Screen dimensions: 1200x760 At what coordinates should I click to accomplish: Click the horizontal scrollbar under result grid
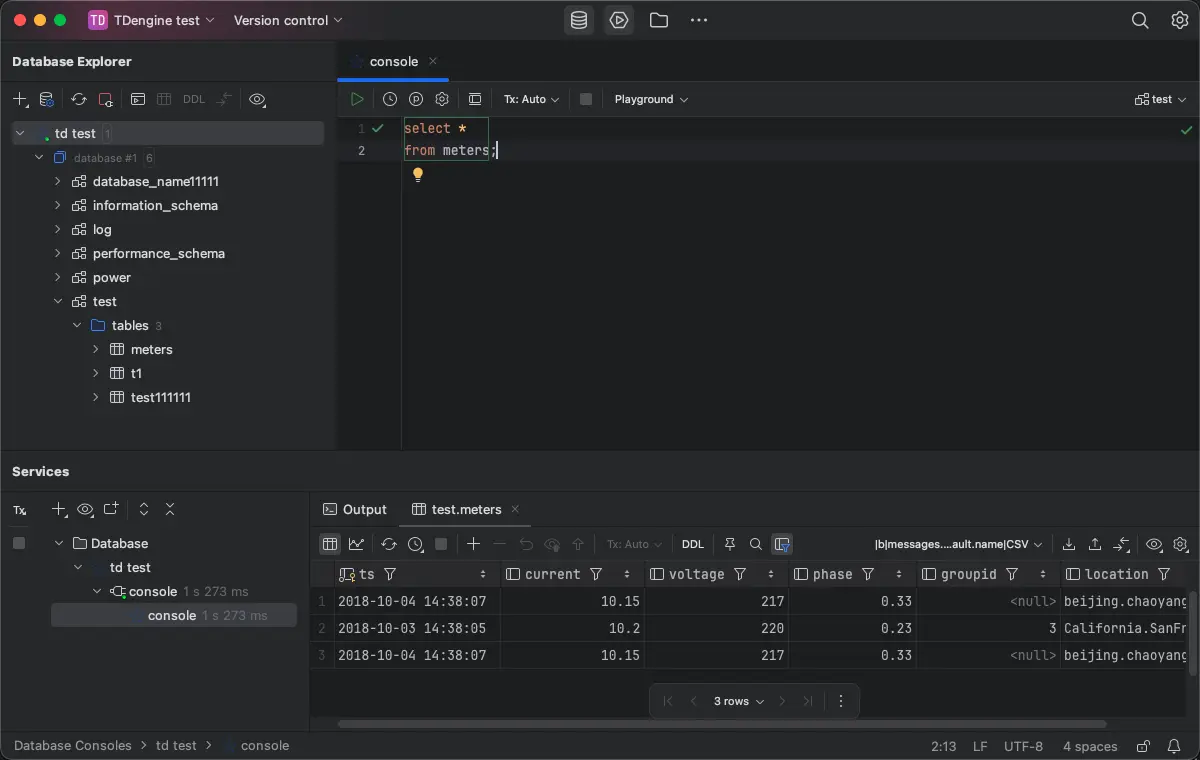point(722,724)
